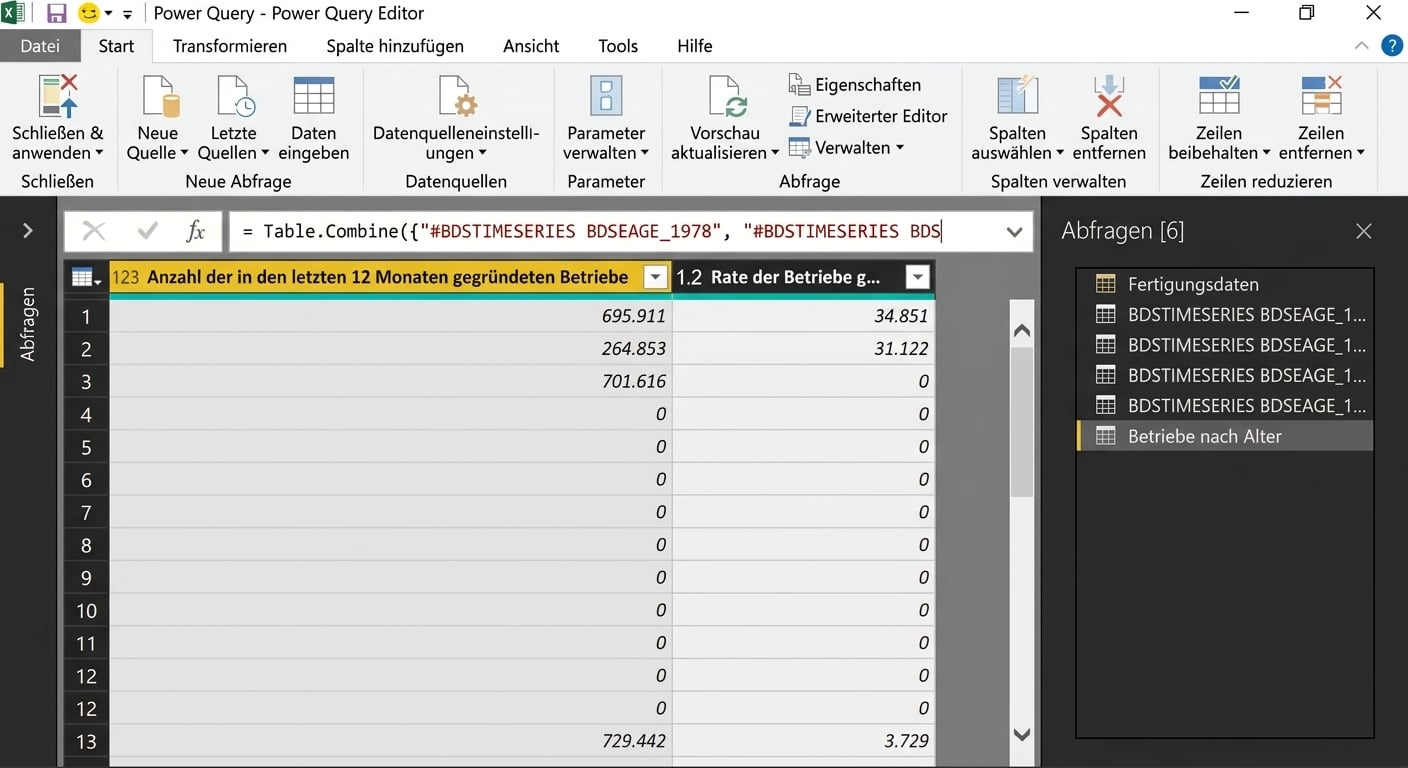Screen dimensions: 1408x768
Task: Click the Vorschau aktualisieren icon
Action: coord(727,97)
